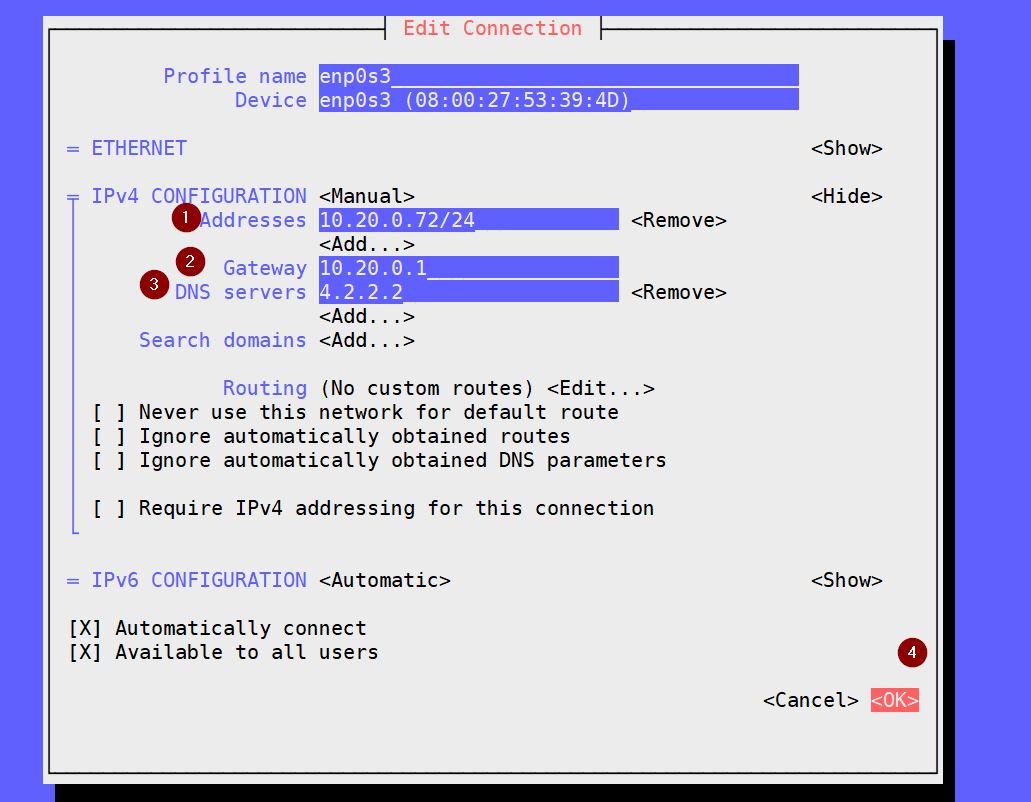The image size is (1031, 802).
Task: Hide the IPv4 CONFIGURATION section
Action: pos(846,196)
